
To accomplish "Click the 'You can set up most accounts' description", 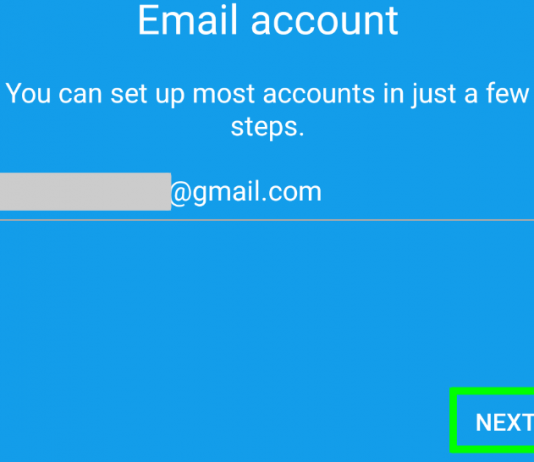I will (x=267, y=110).
